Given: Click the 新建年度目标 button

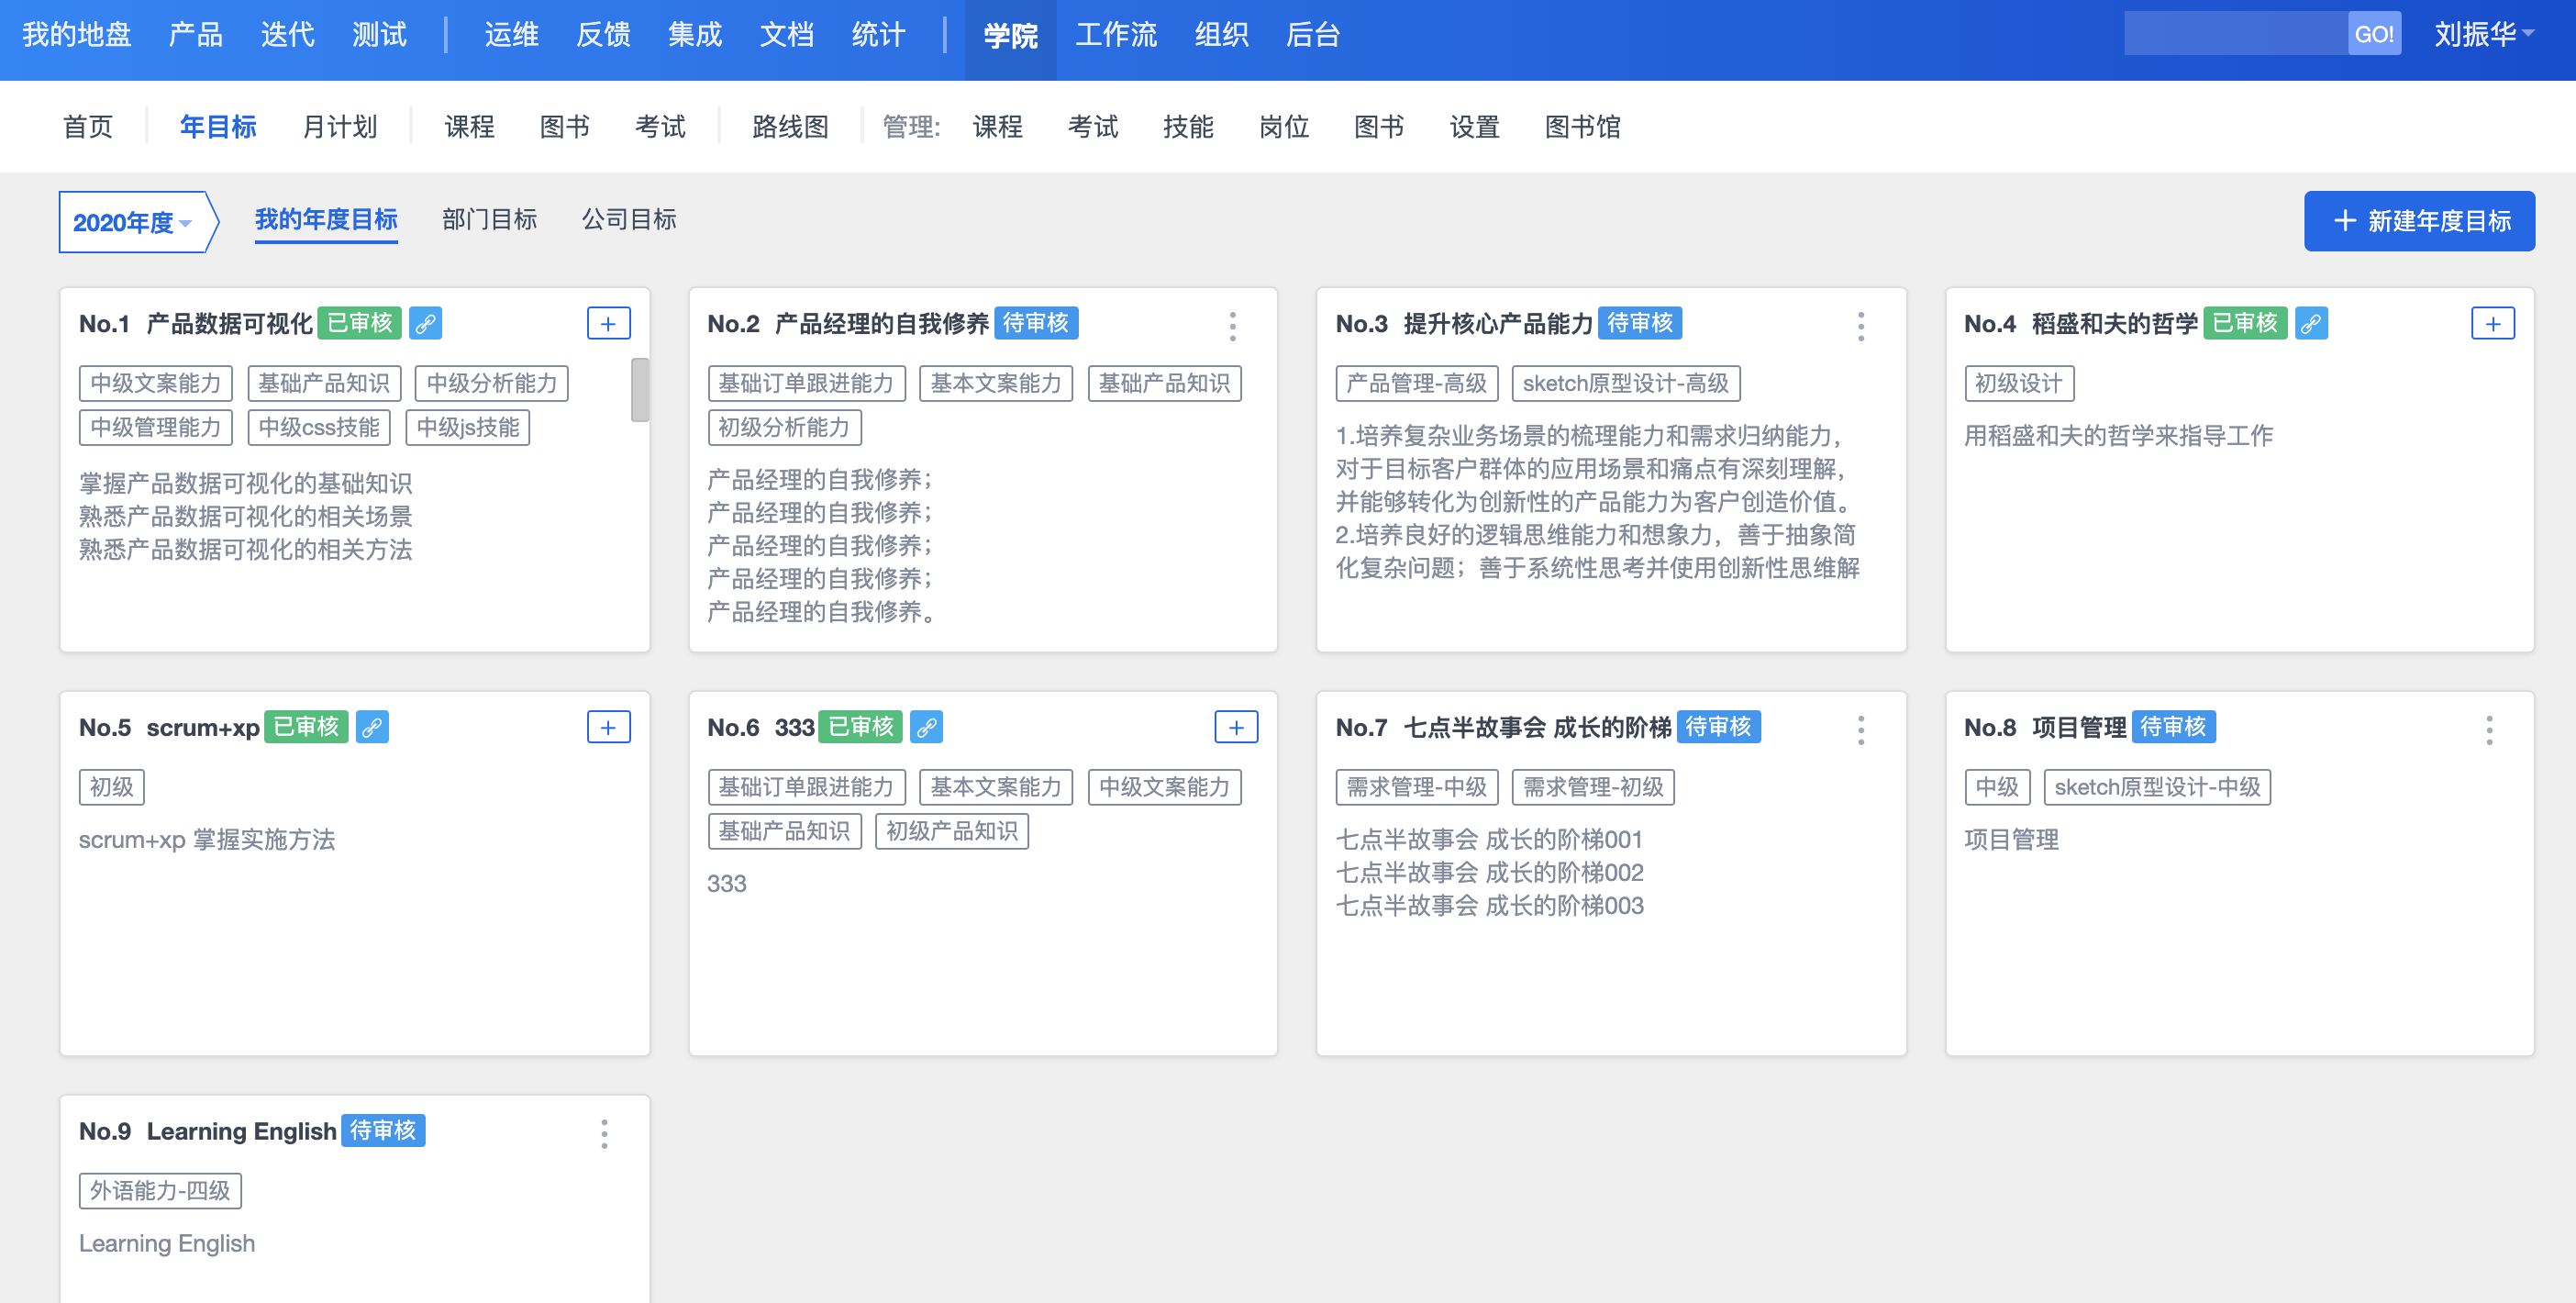Looking at the screenshot, I should (x=2418, y=221).
